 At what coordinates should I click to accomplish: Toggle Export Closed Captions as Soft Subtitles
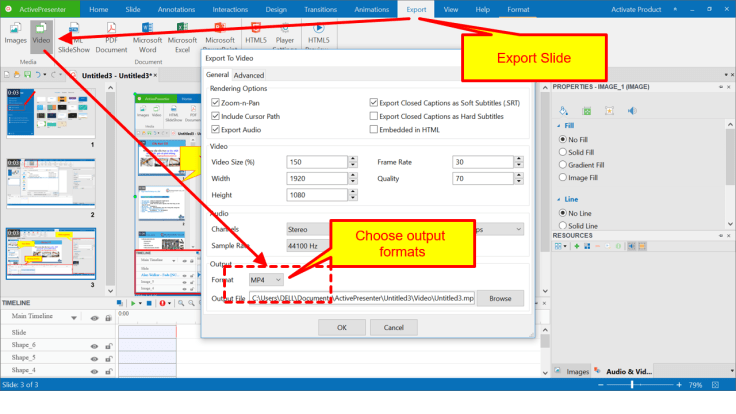(374, 102)
